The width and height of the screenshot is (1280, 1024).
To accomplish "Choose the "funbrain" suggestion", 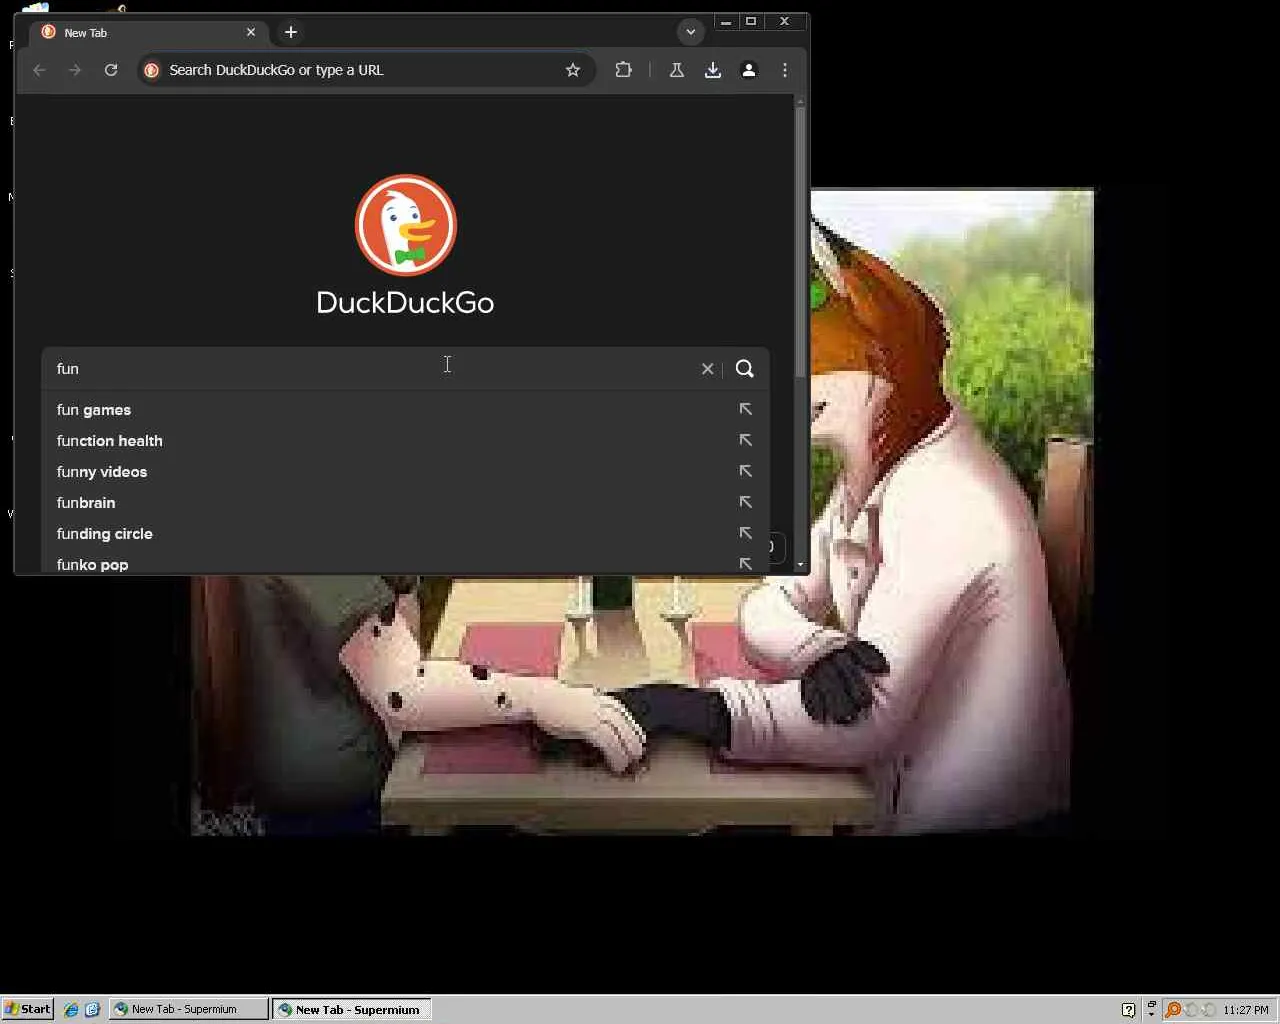I will (405, 503).
